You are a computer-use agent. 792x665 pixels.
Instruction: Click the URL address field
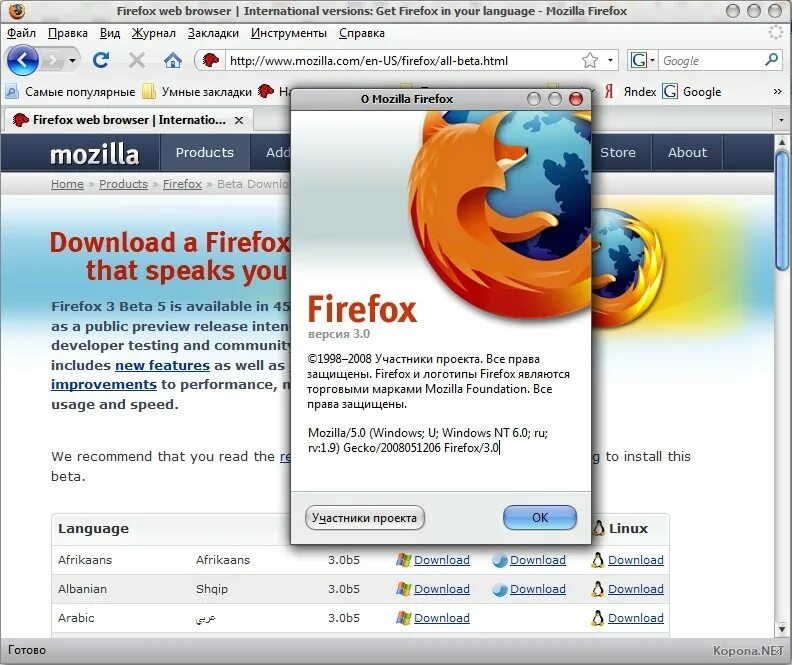[402, 61]
